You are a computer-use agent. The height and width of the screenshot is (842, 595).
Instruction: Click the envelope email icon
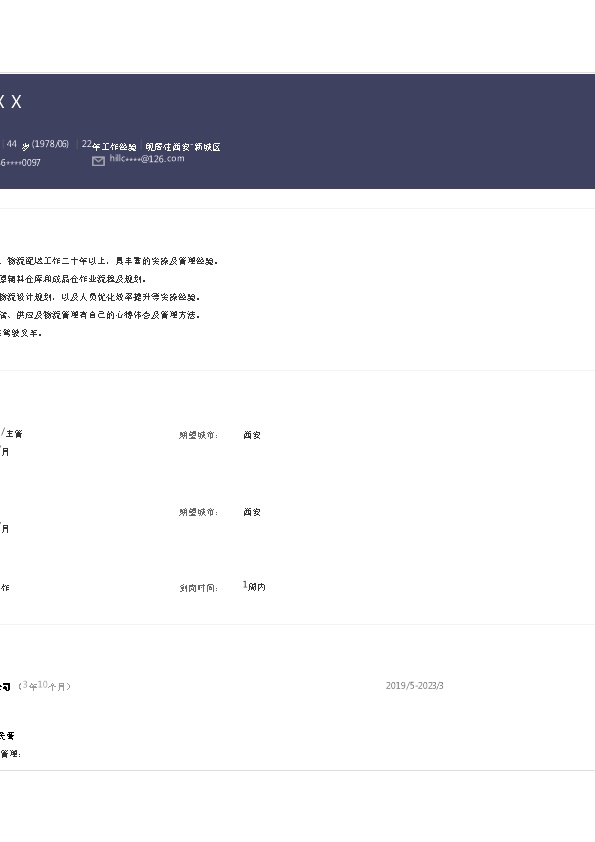98,161
